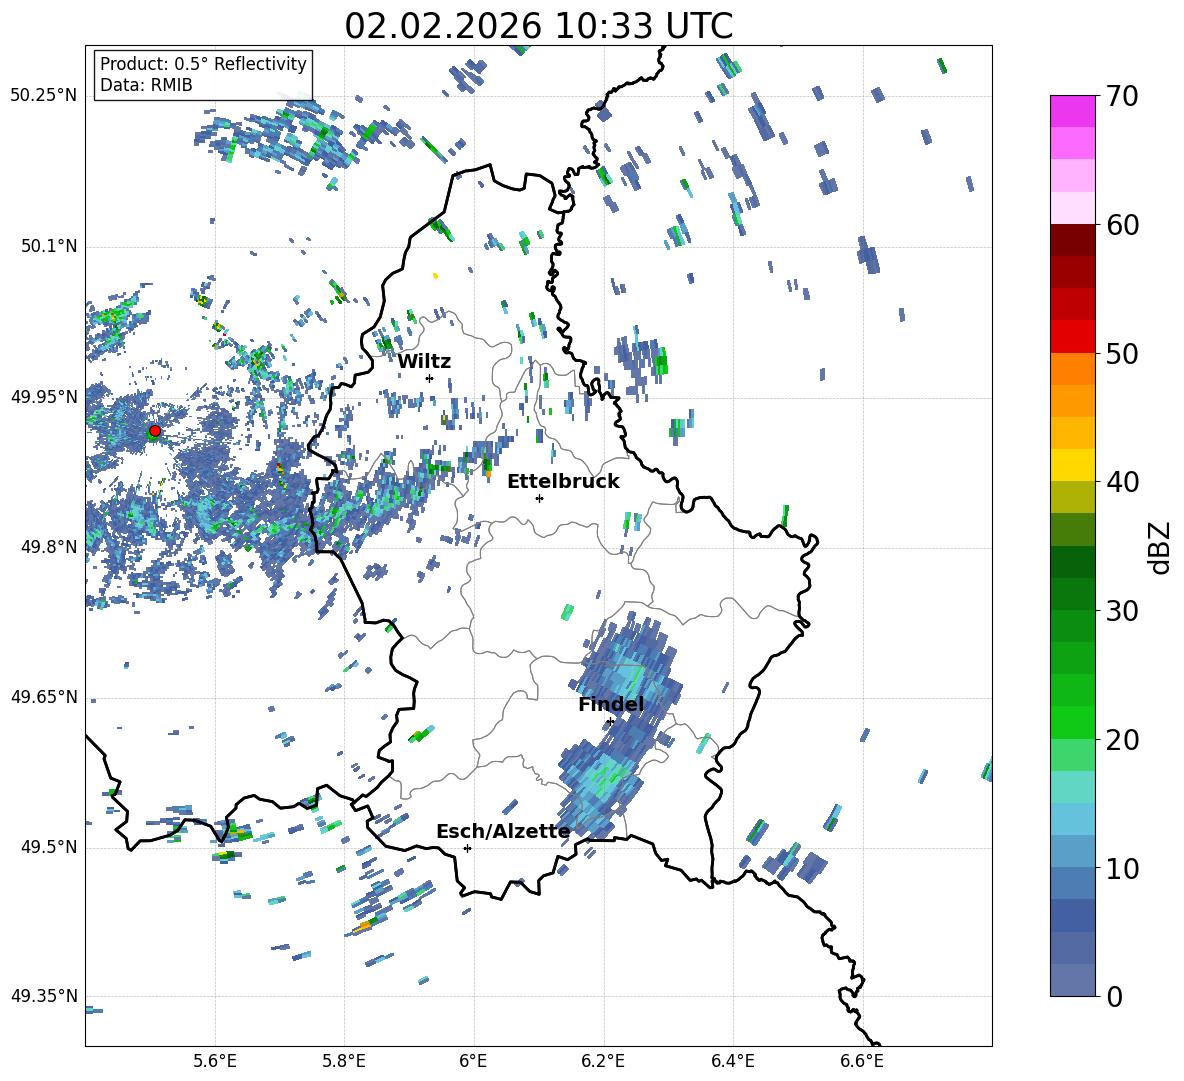
Task: Click the red radar site marker dot
Action: [154, 431]
